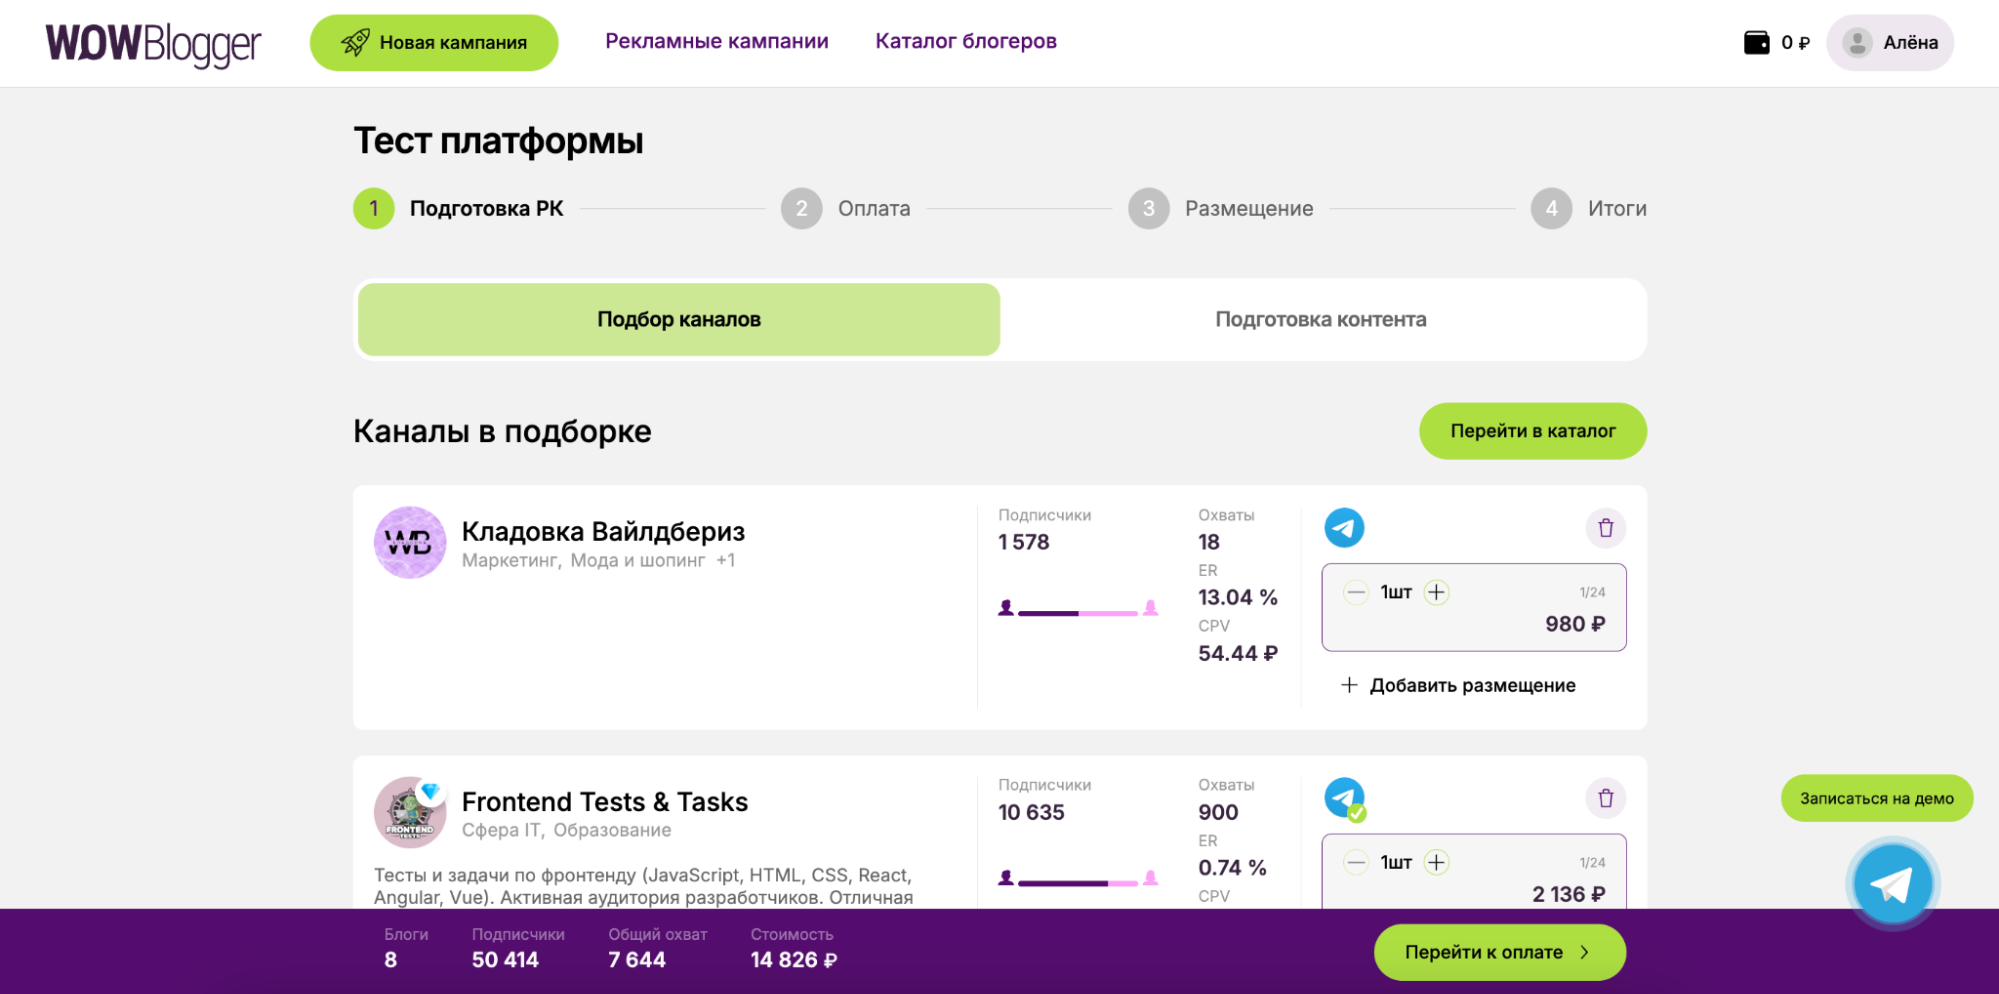This screenshot has height=994, width=1999.
Task: Click Telegram icon in Frontend Tests row
Action: coord(1344,798)
